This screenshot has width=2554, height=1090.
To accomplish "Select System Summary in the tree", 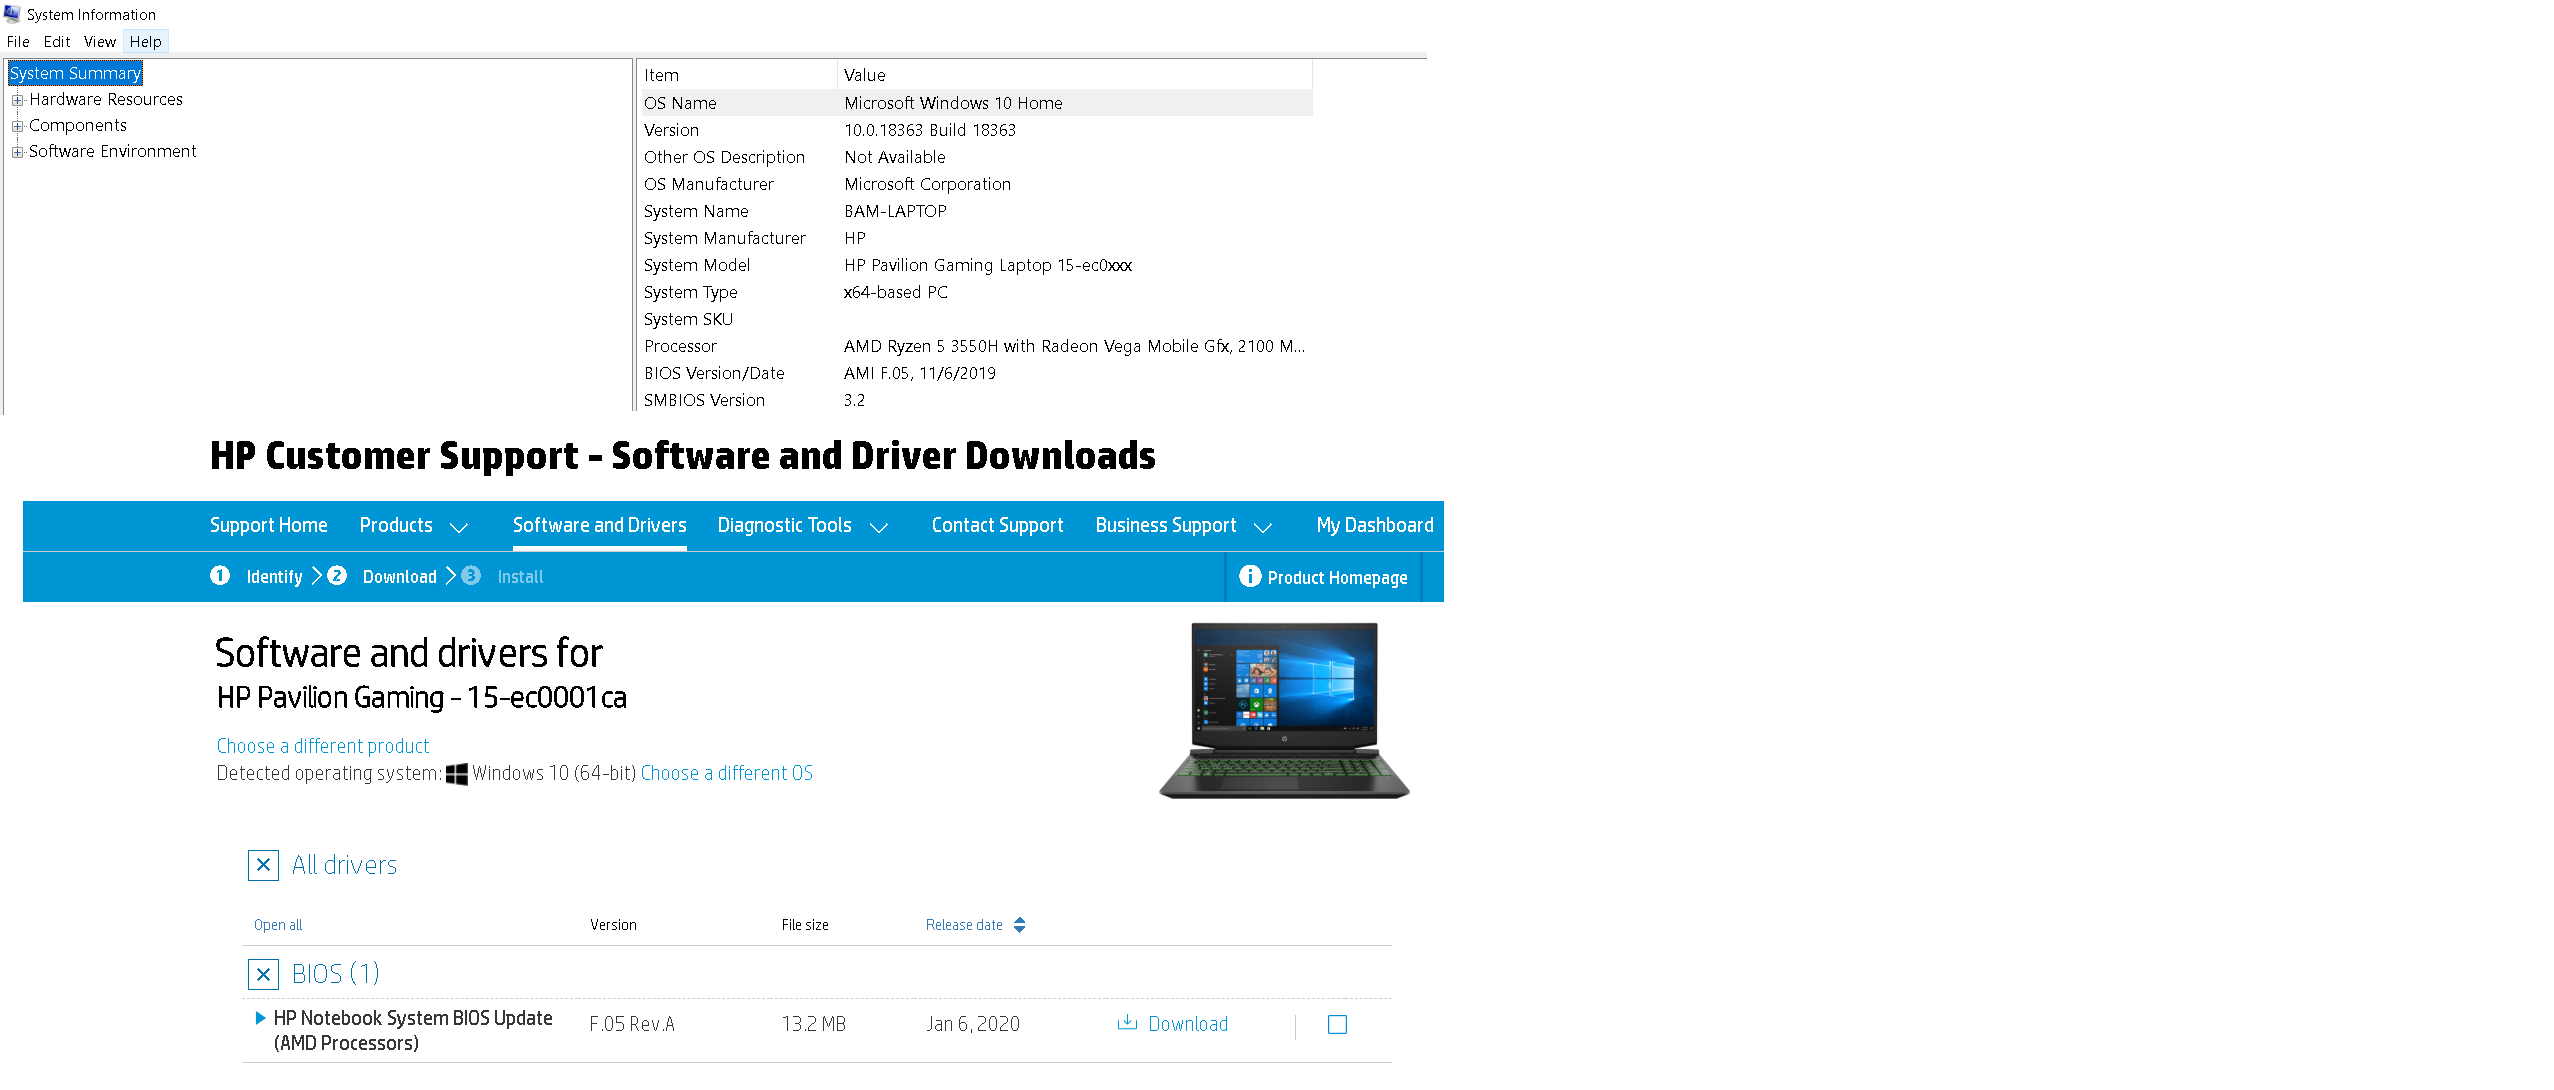I will click(x=75, y=73).
